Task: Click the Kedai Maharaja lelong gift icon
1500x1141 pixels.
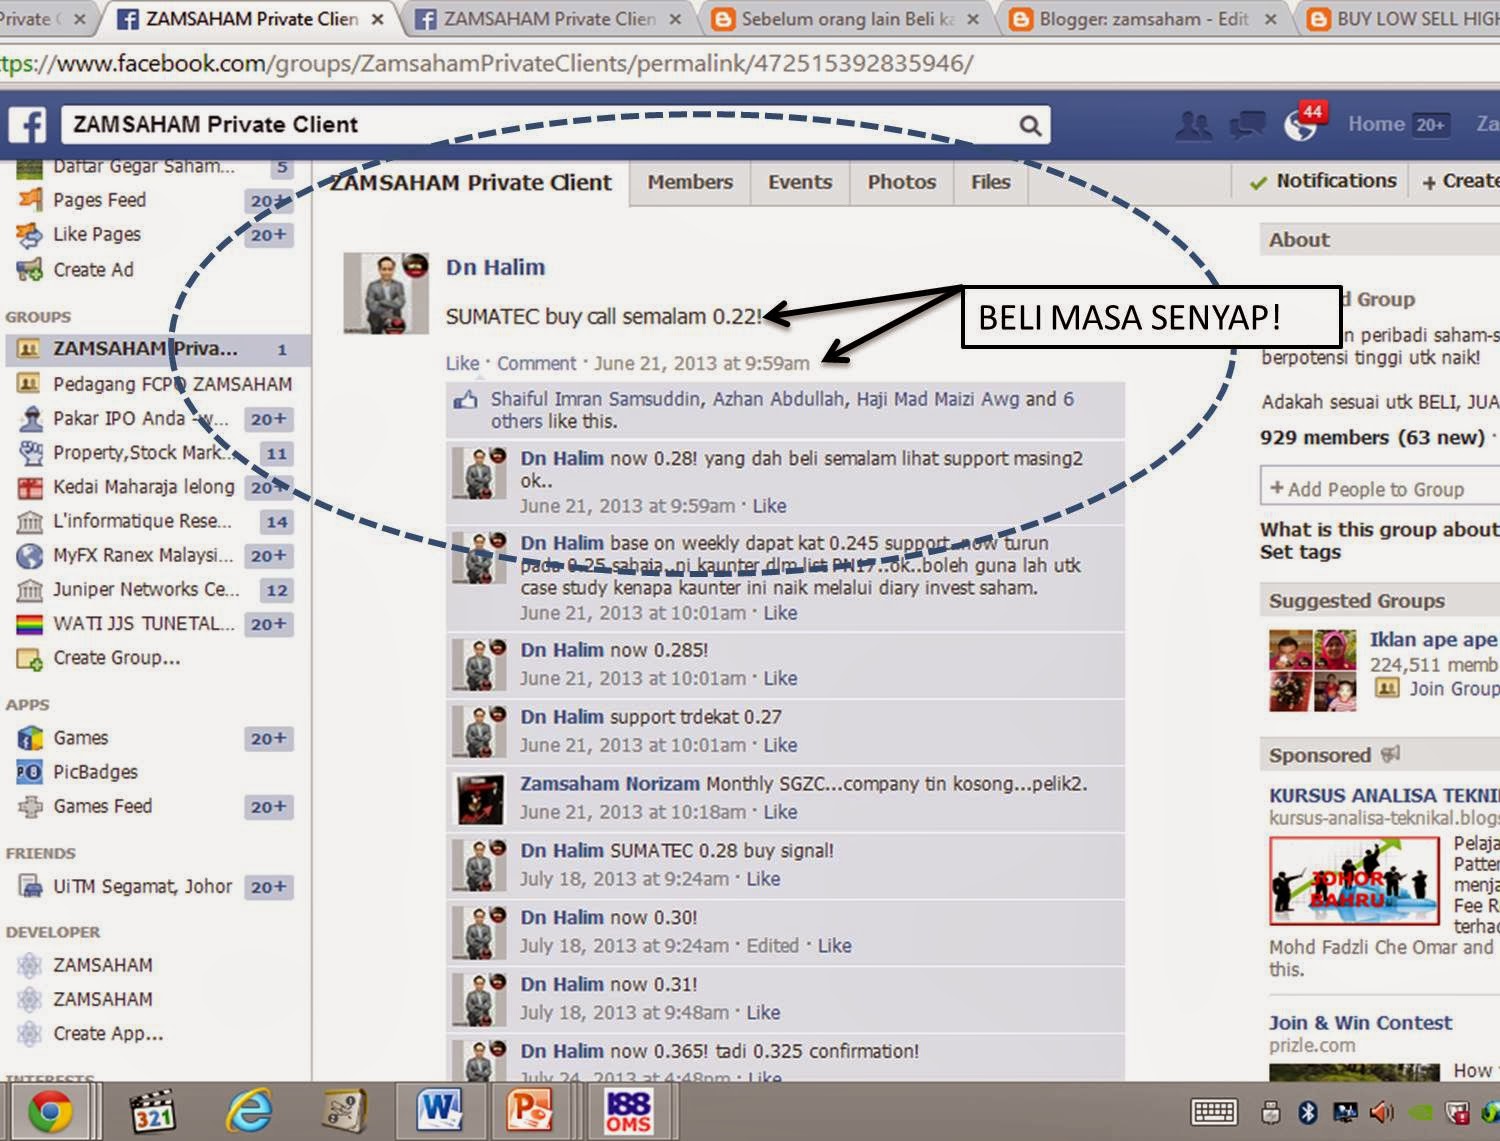Action: pos(30,487)
